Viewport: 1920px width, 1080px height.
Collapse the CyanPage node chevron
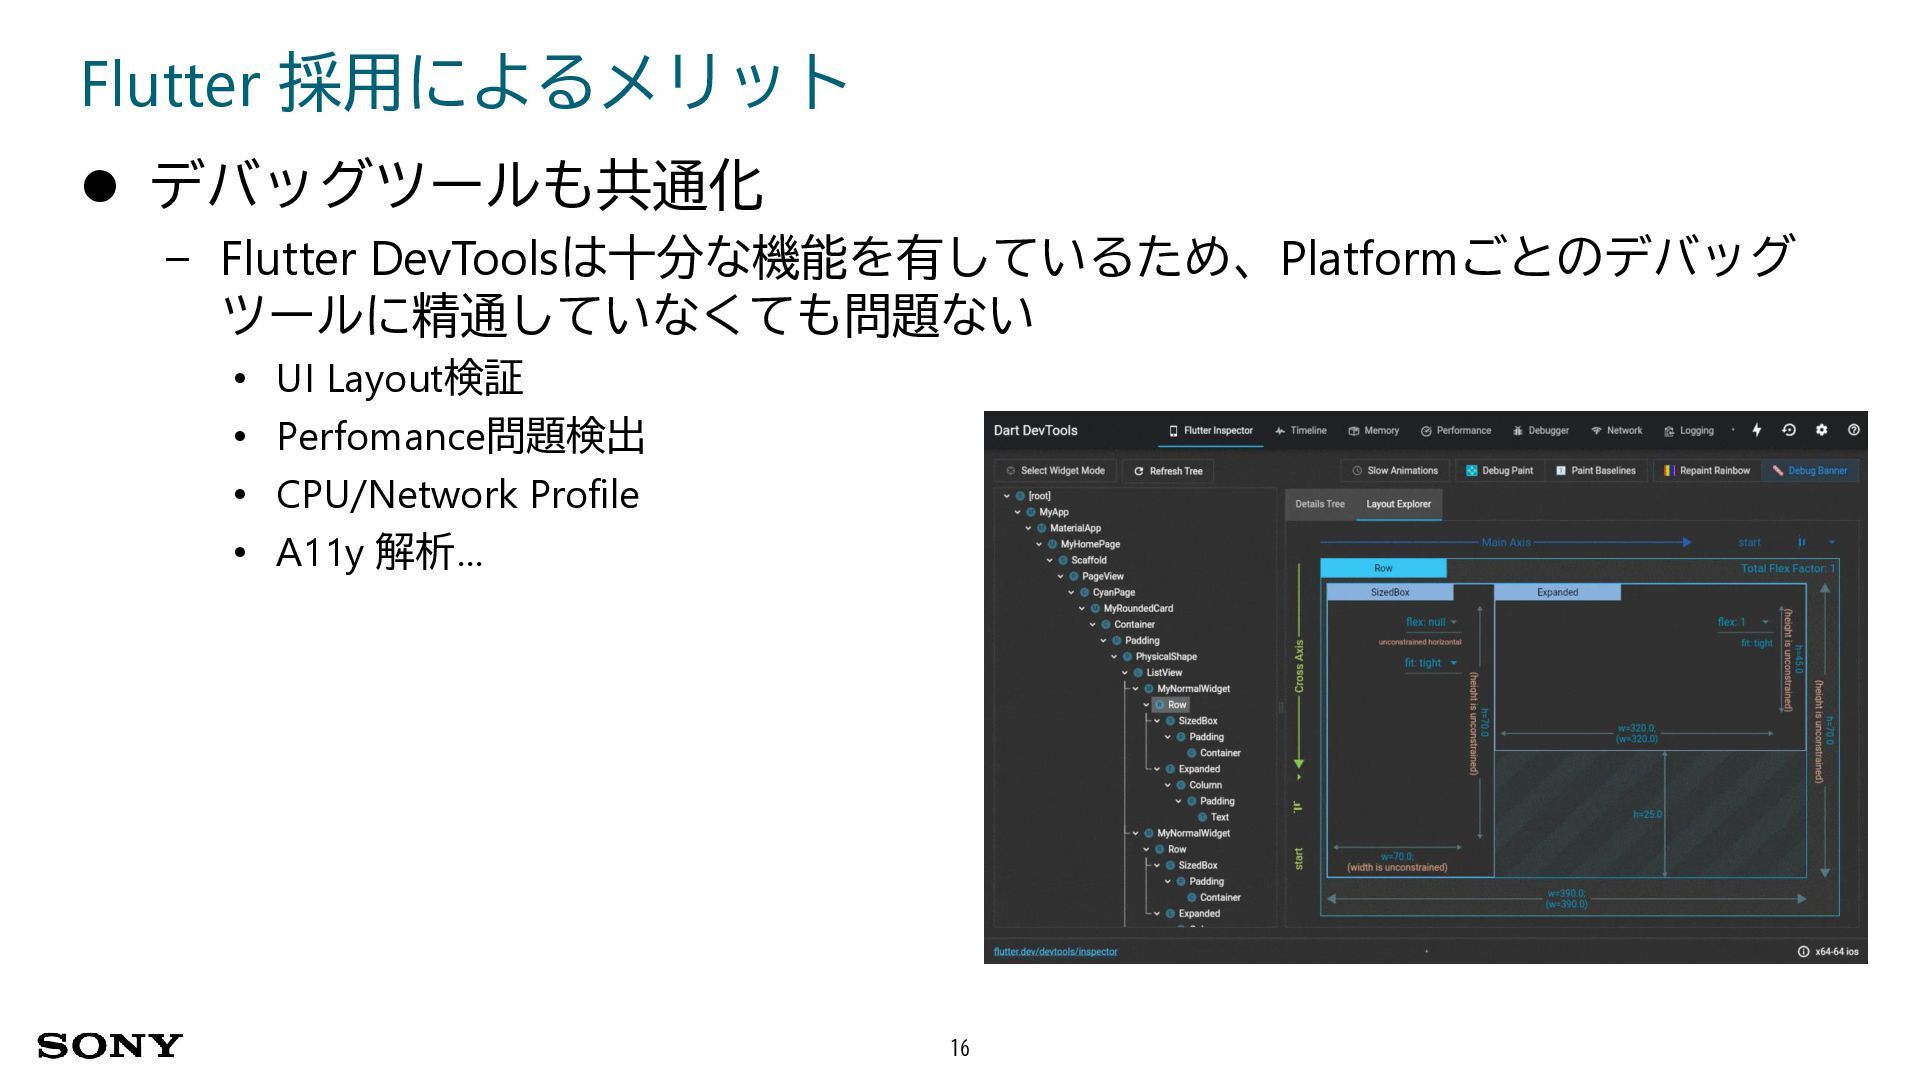tap(1071, 592)
